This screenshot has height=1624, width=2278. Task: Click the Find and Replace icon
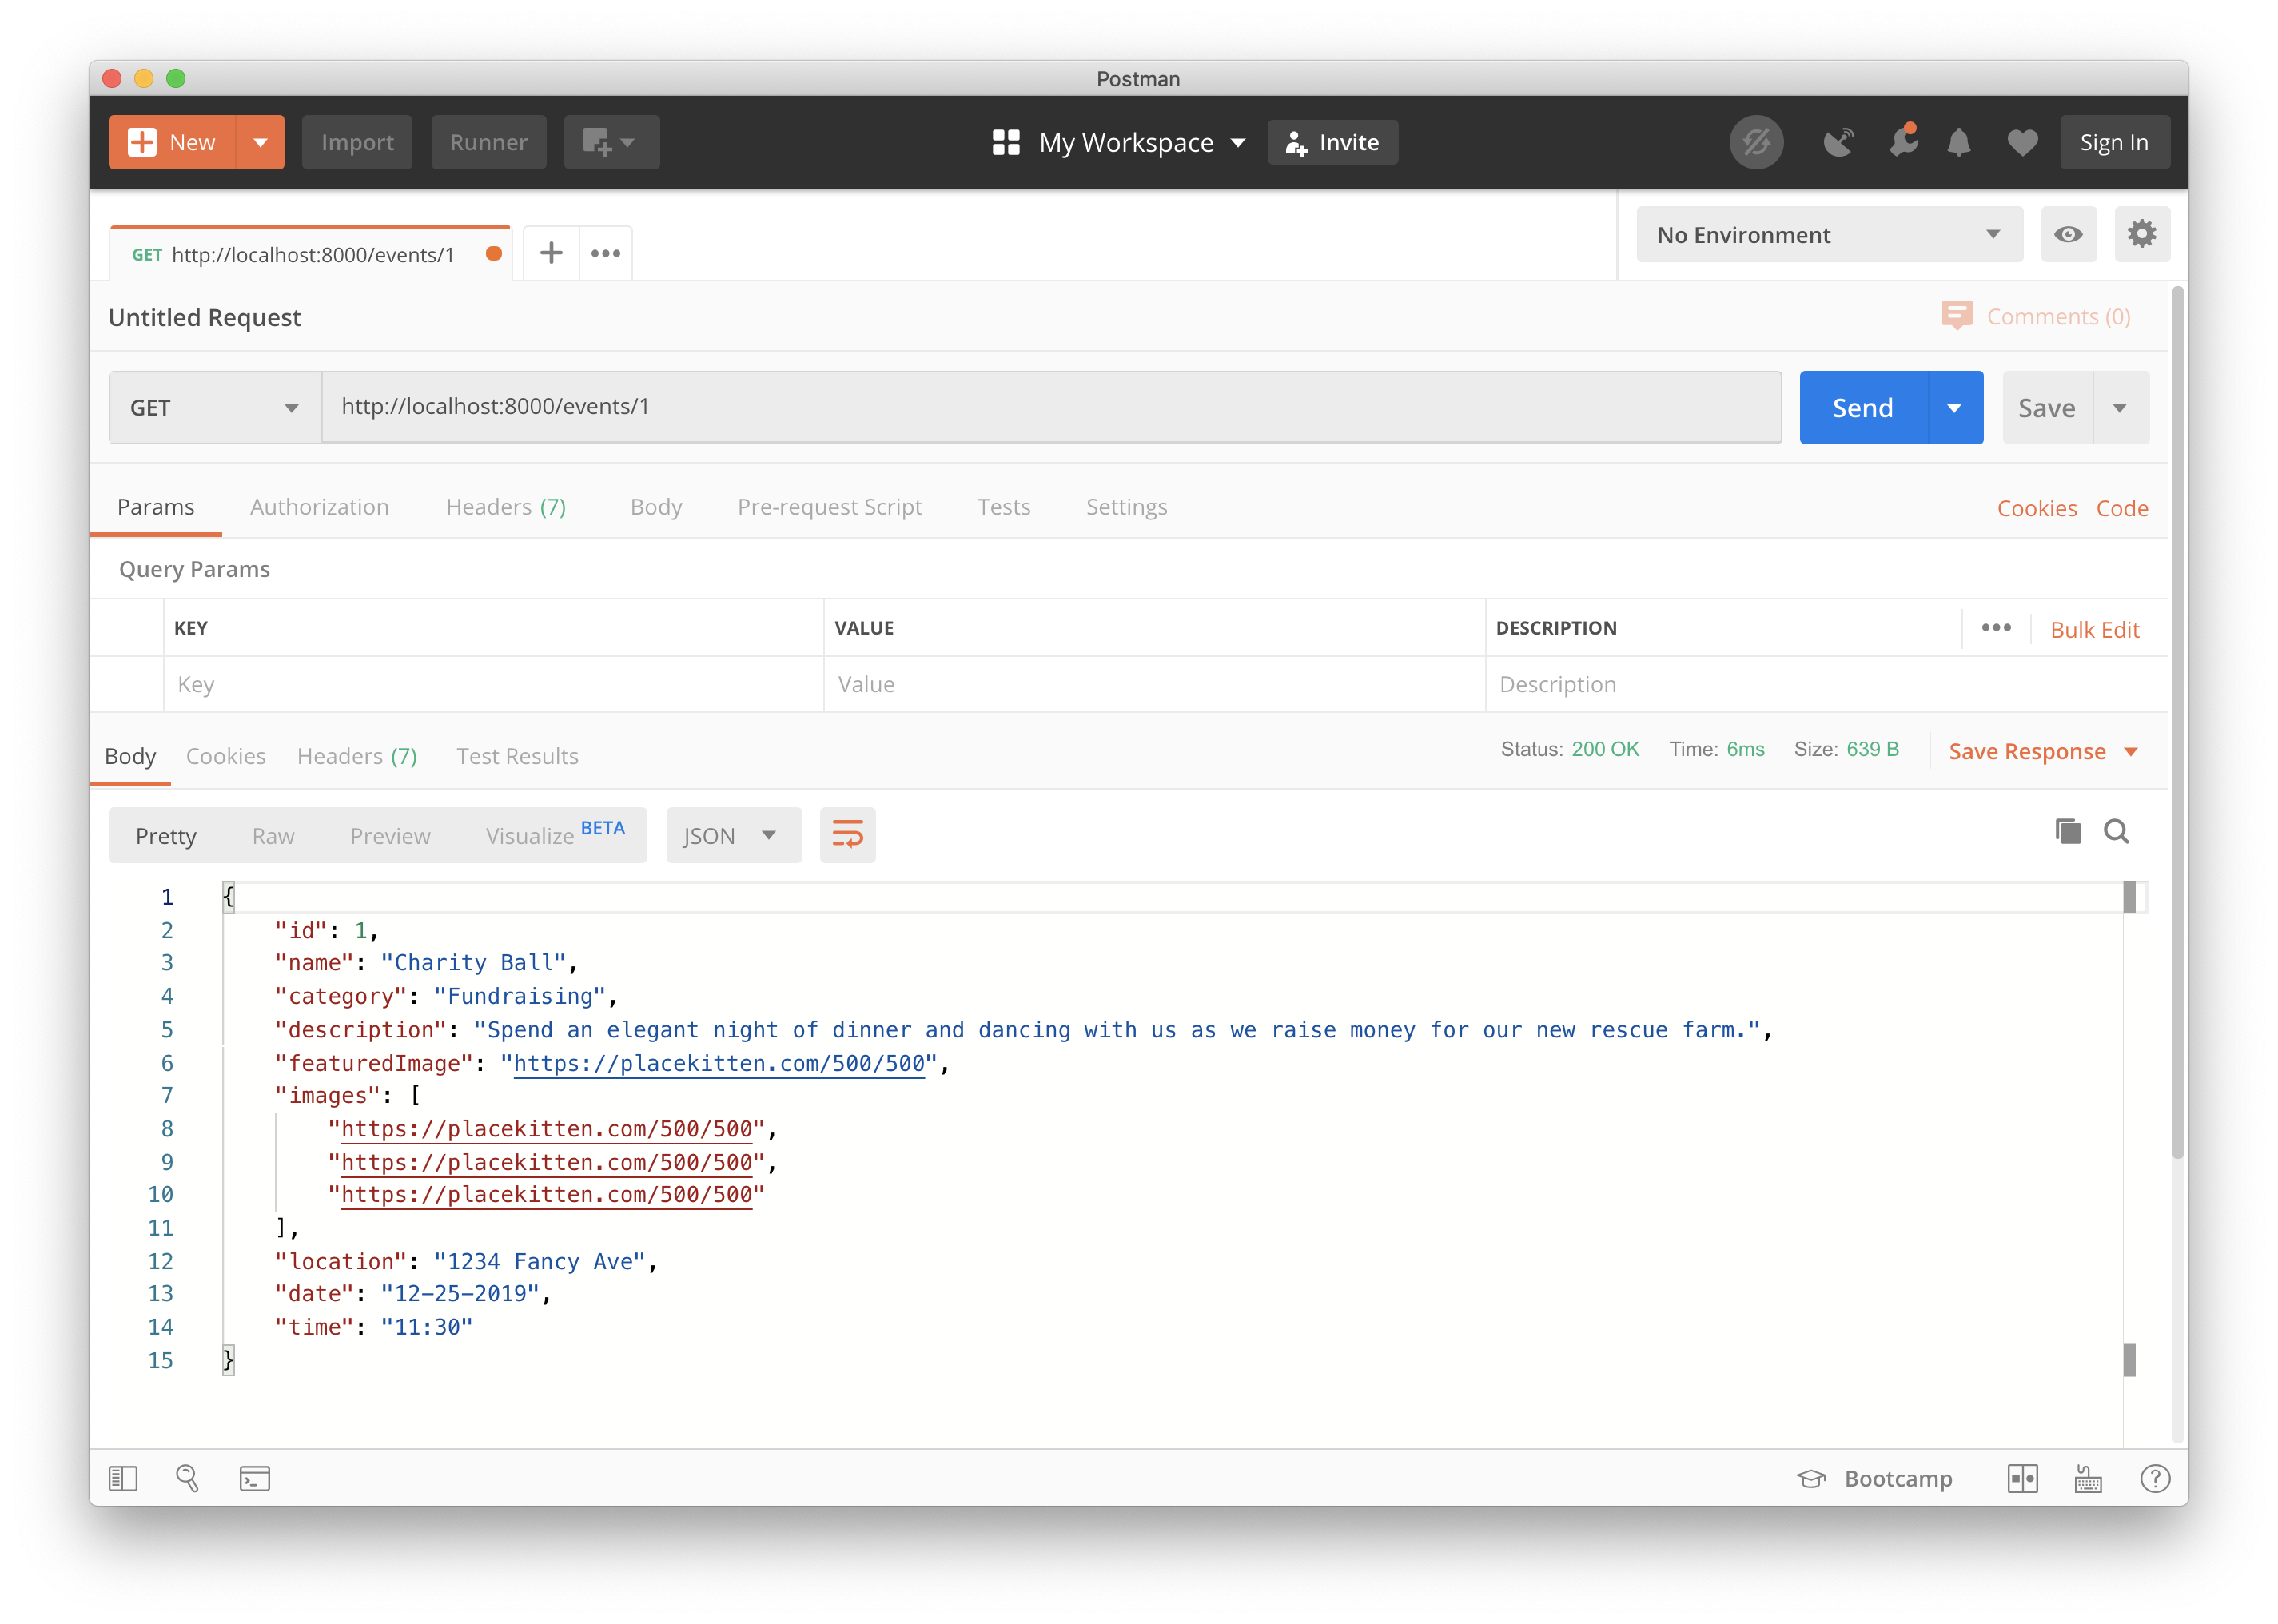click(x=187, y=1478)
